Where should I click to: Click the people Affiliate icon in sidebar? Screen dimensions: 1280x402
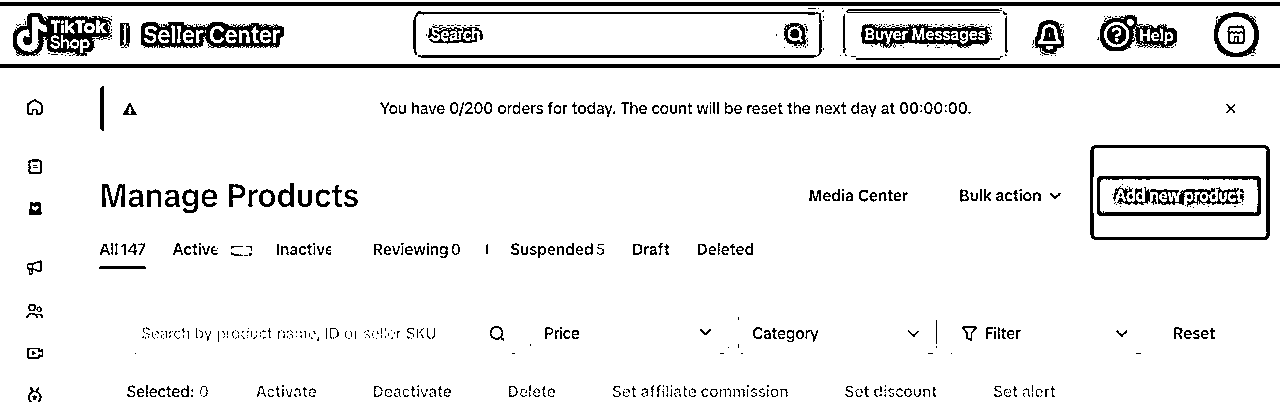tap(36, 311)
